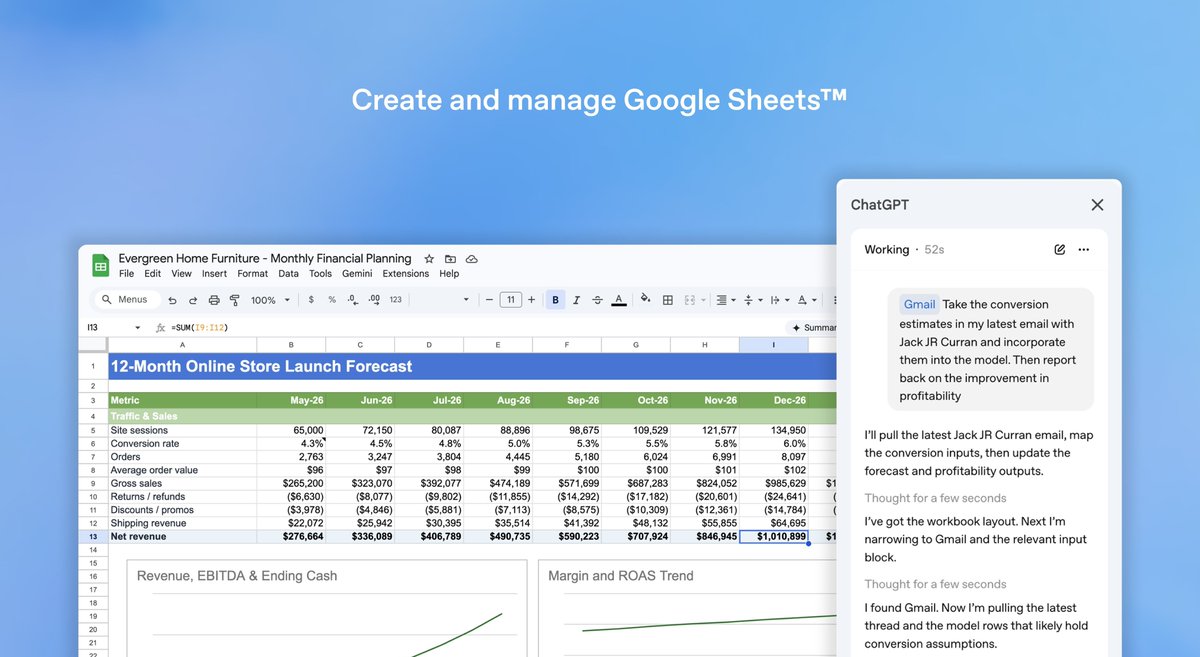Open the text wrapping dropdown

click(778, 300)
